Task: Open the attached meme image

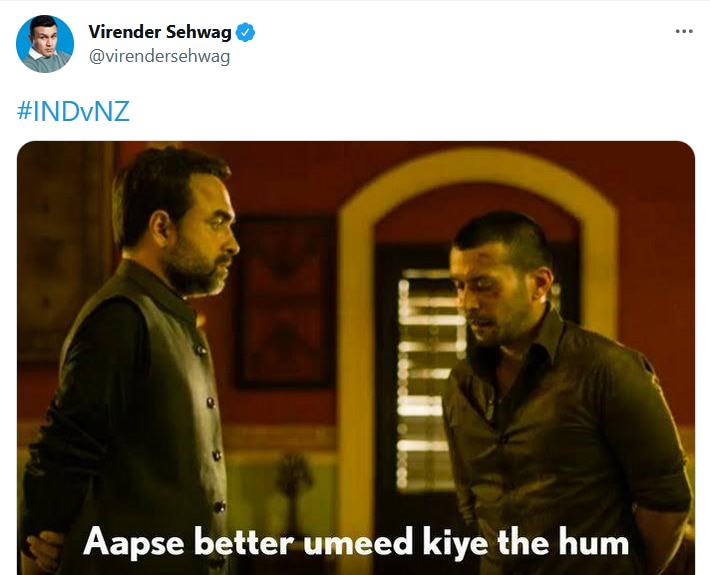Action: point(356,358)
